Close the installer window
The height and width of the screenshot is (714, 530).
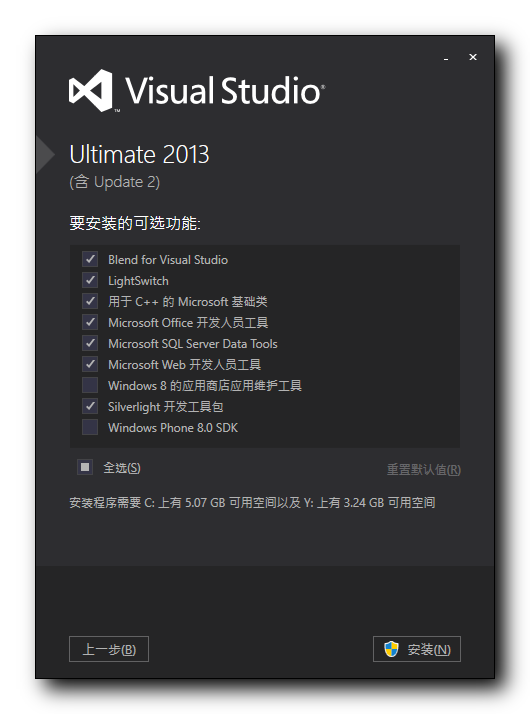[473, 57]
